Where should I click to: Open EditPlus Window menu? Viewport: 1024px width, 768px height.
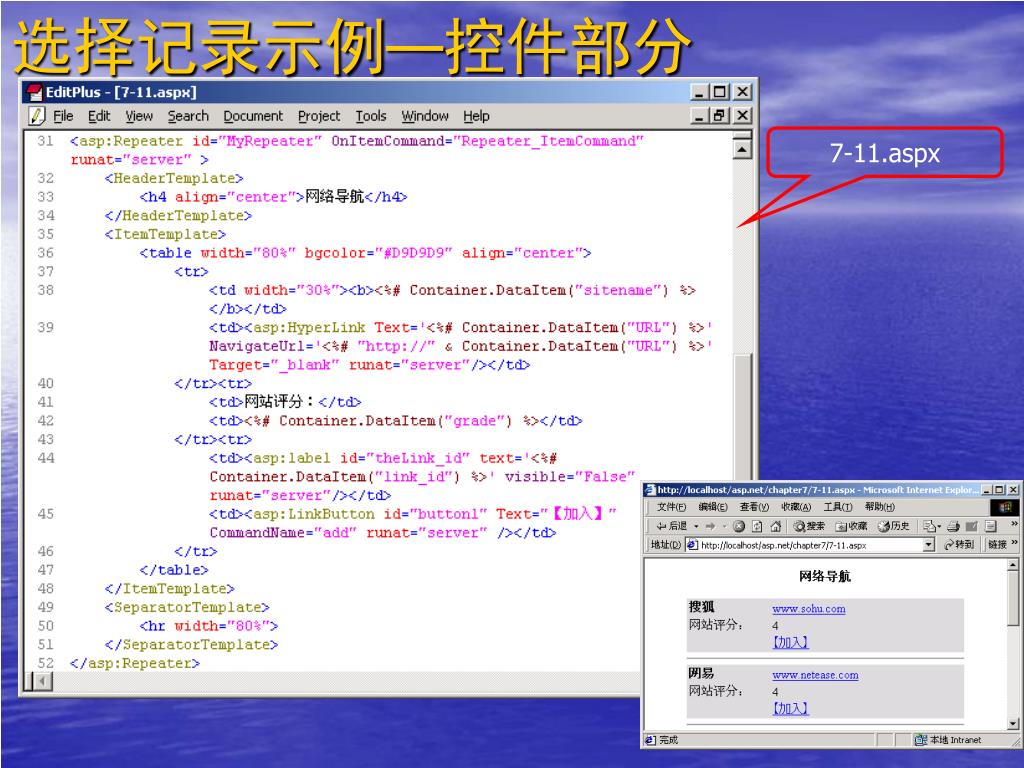(x=425, y=116)
